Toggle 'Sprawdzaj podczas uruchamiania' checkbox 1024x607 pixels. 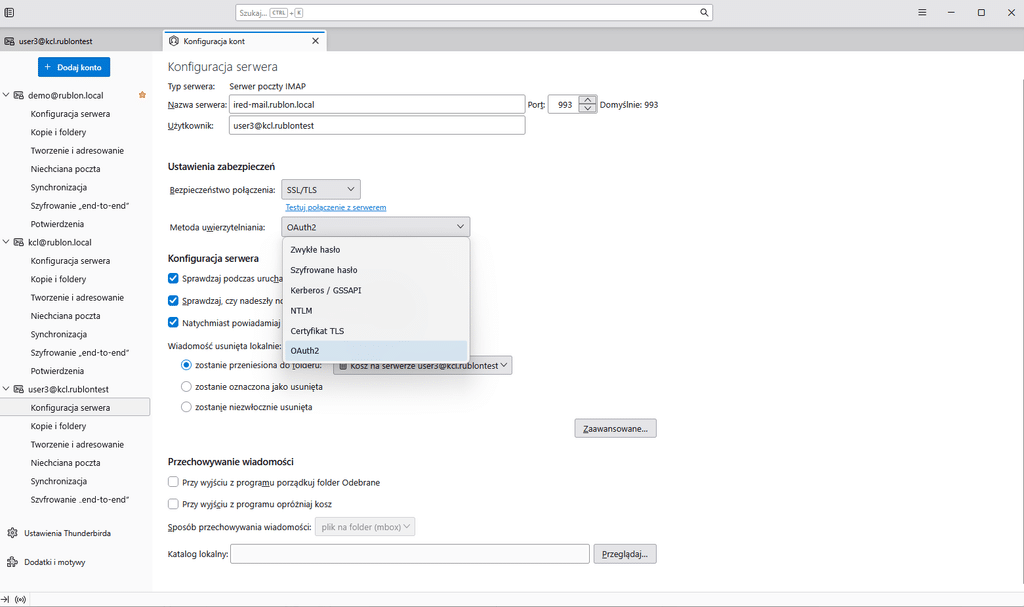click(173, 278)
